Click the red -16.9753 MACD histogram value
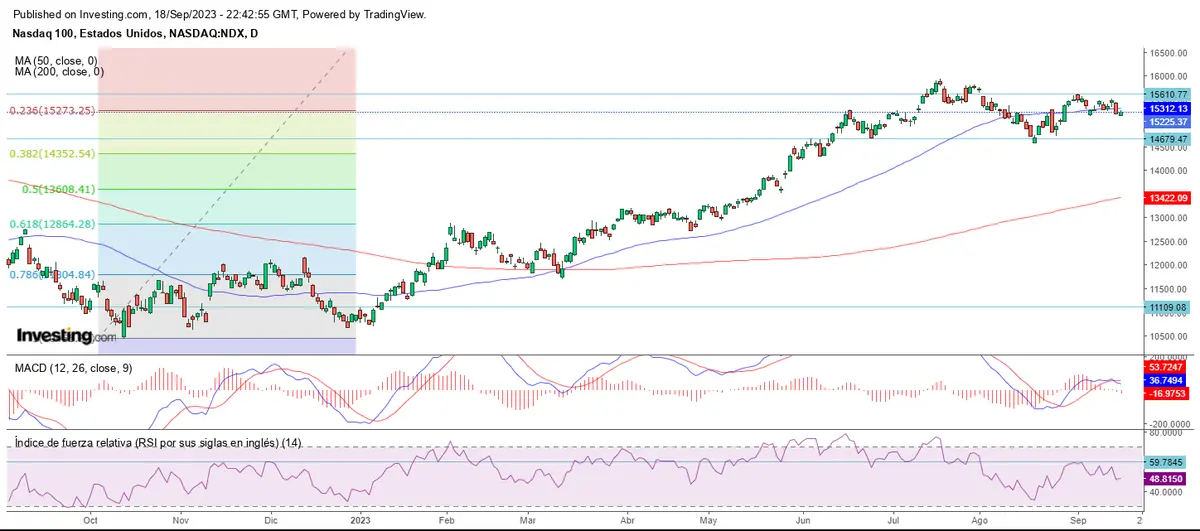This screenshot has width=1200, height=531. [x=1167, y=394]
